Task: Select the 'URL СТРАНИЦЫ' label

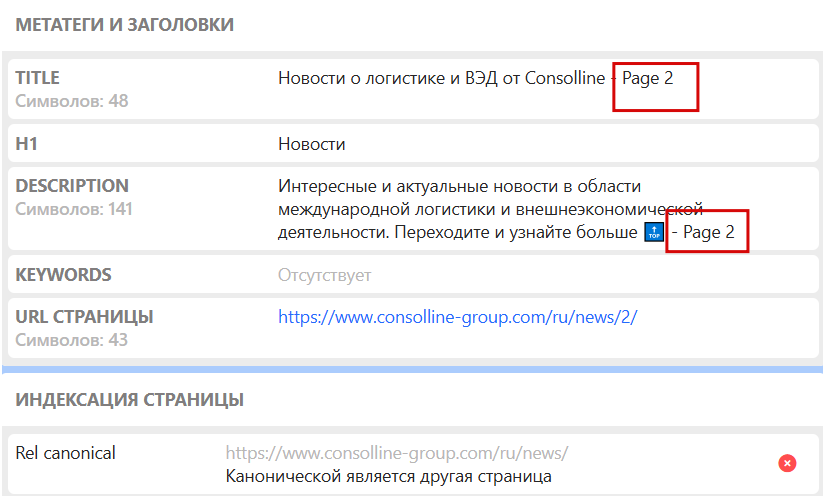Action: pos(85,317)
